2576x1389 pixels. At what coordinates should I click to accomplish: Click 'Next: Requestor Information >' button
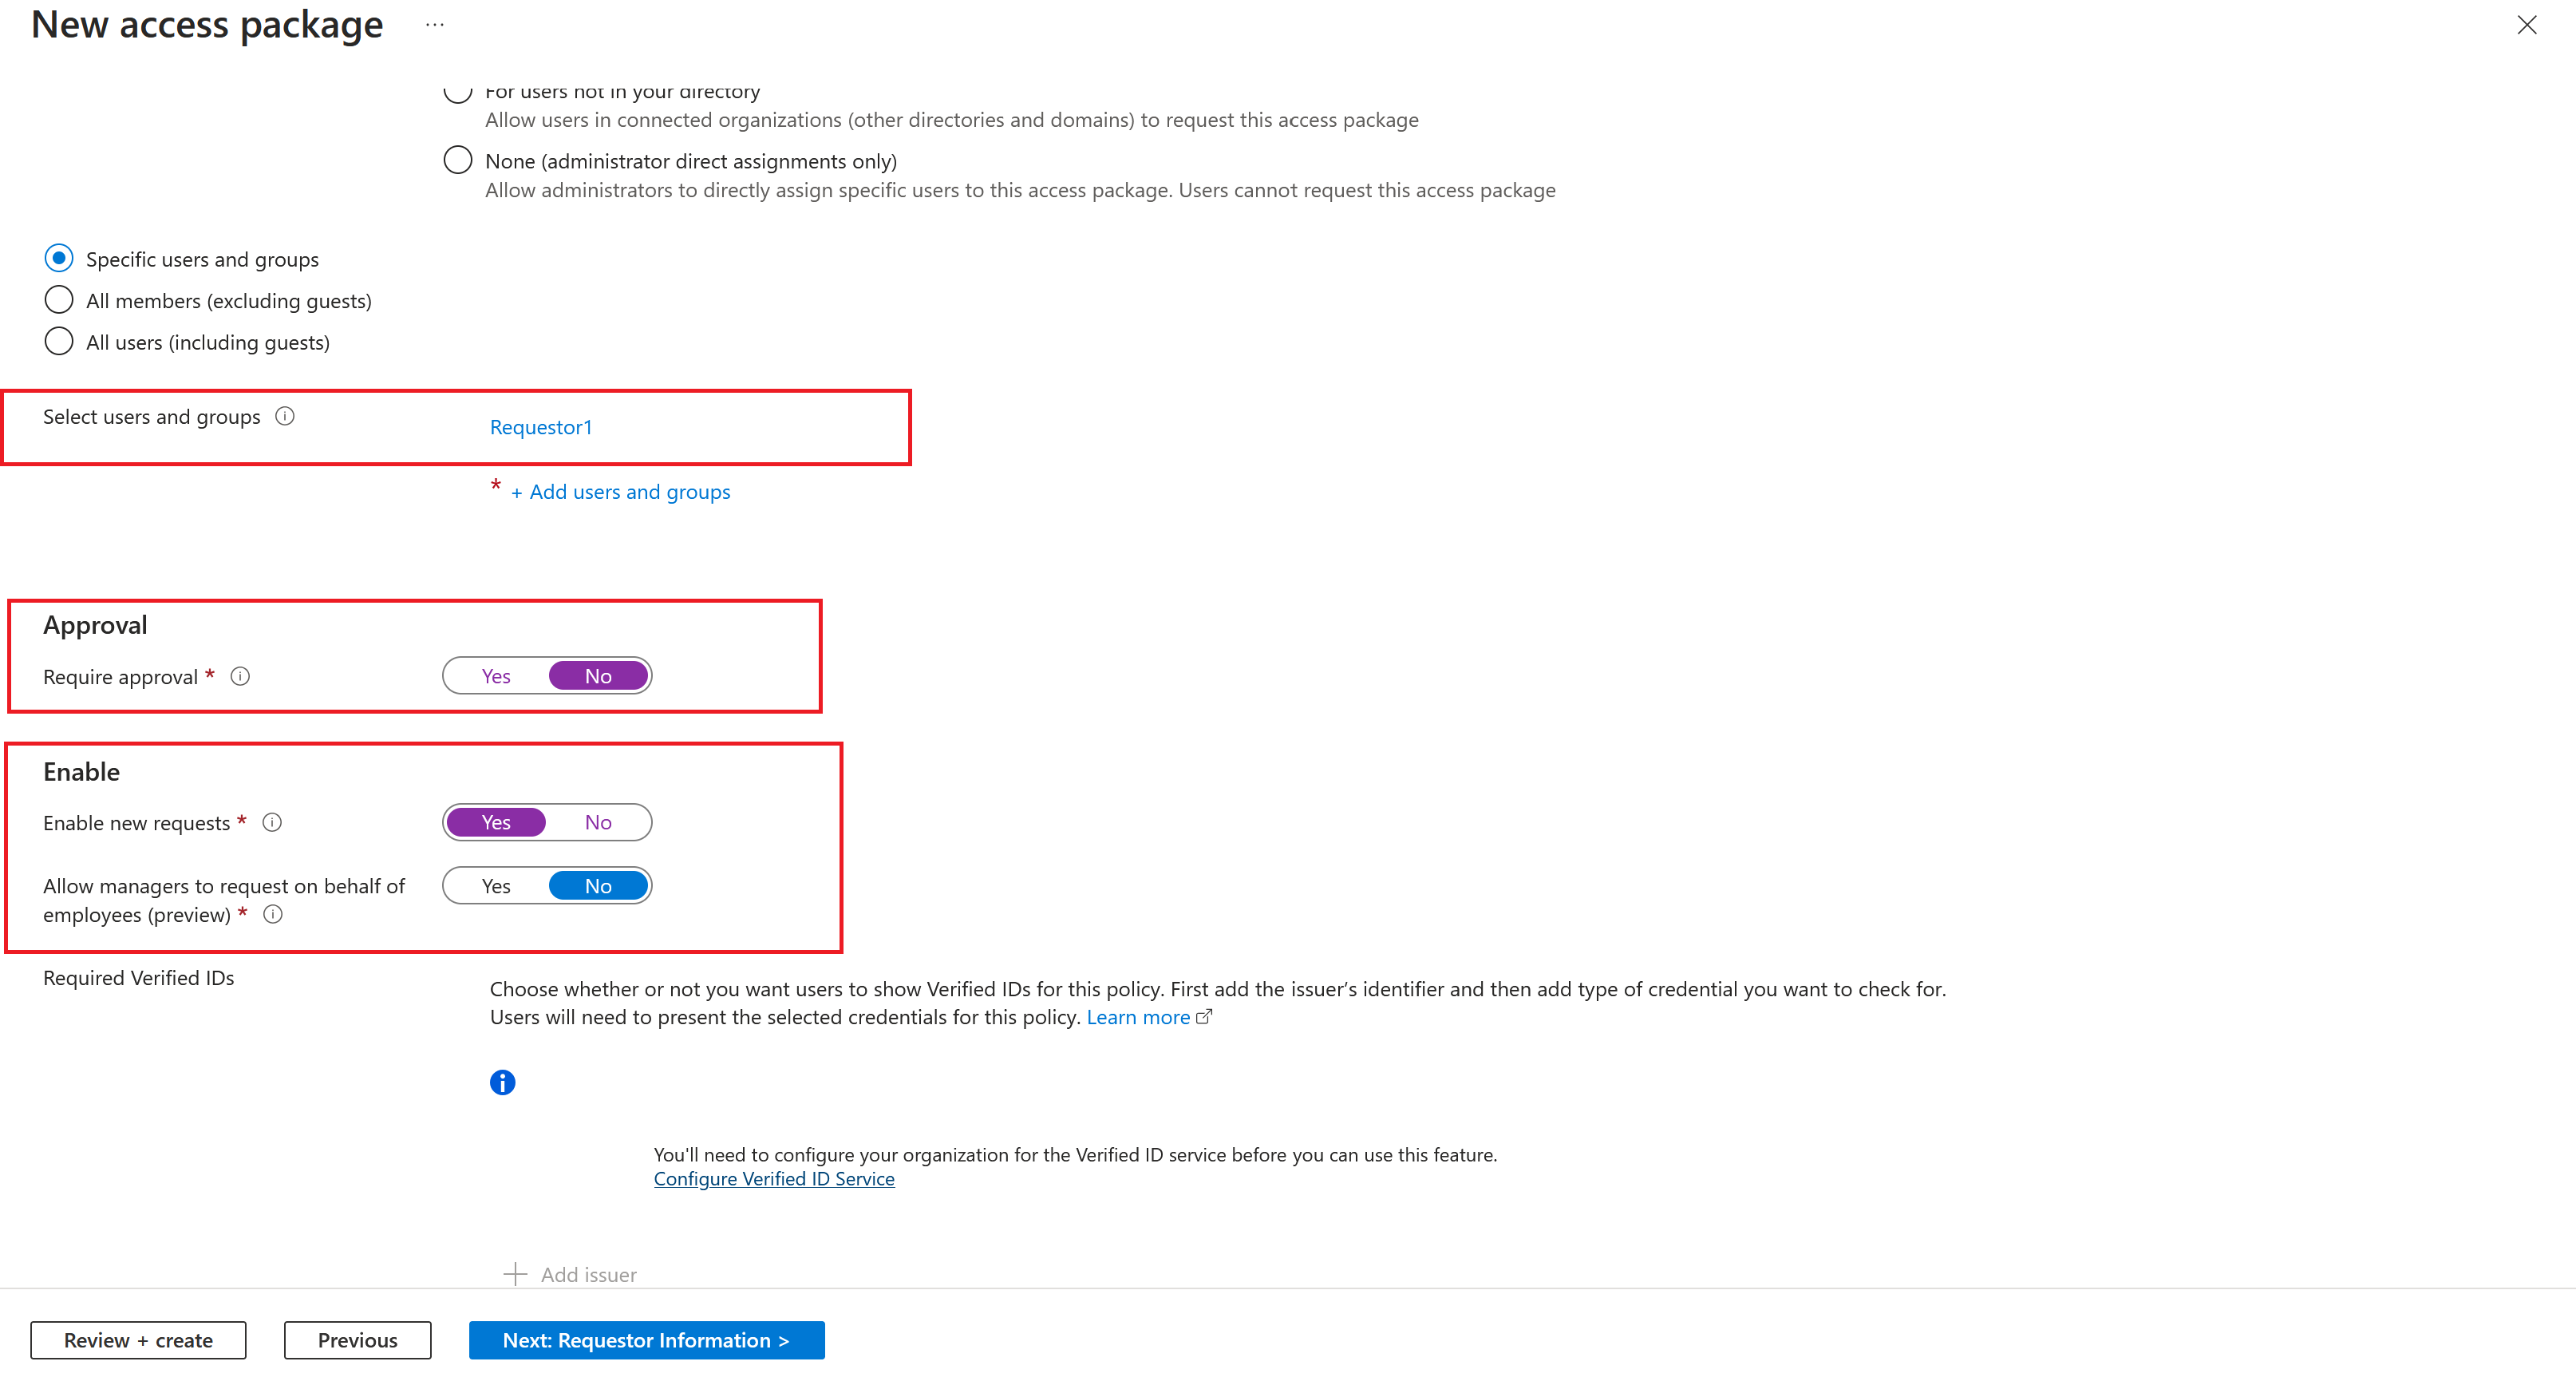click(646, 1340)
